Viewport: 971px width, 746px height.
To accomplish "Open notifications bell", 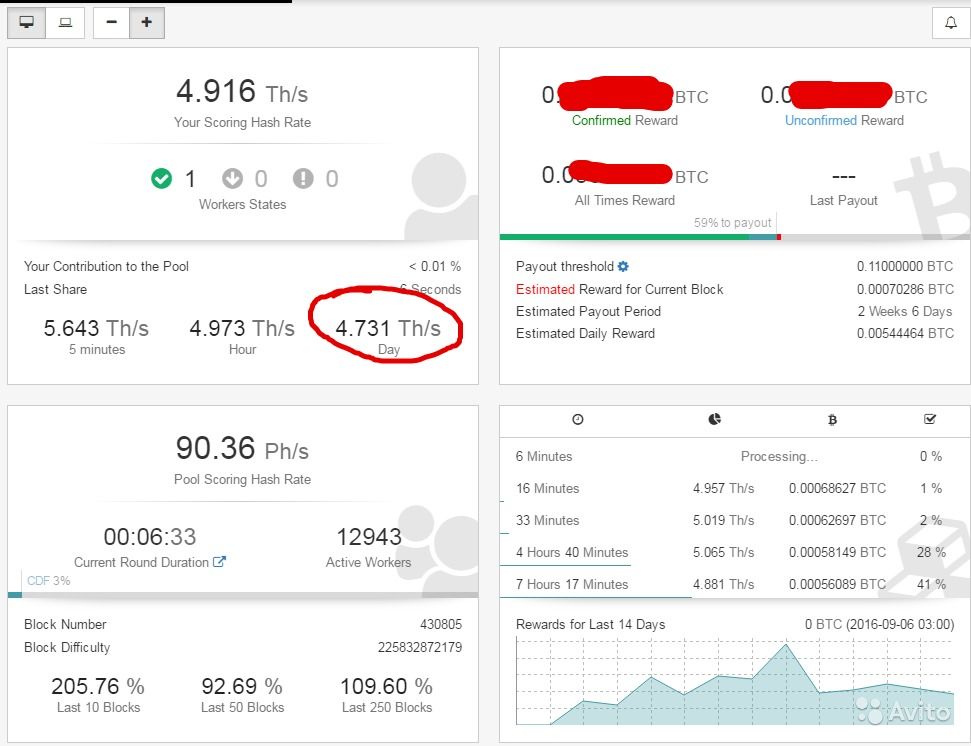I will coord(950,23).
